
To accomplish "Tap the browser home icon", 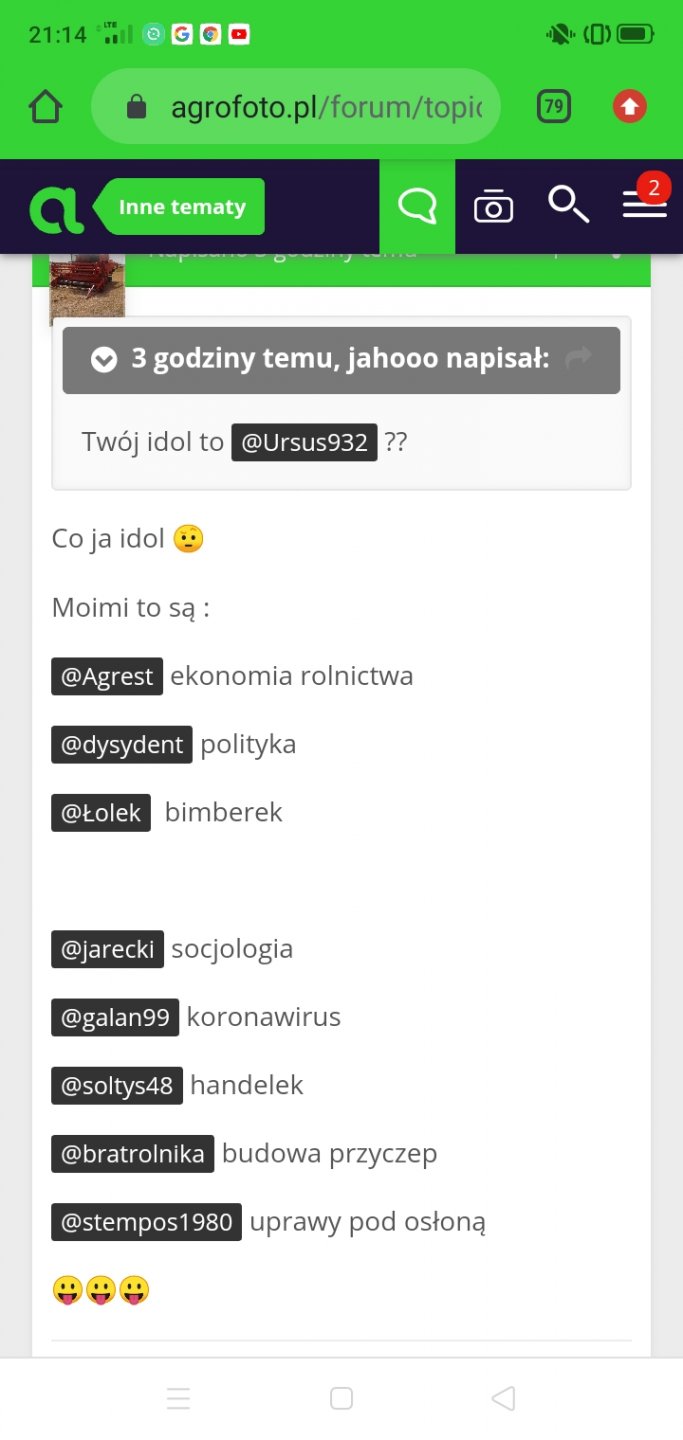I will pos(46,107).
